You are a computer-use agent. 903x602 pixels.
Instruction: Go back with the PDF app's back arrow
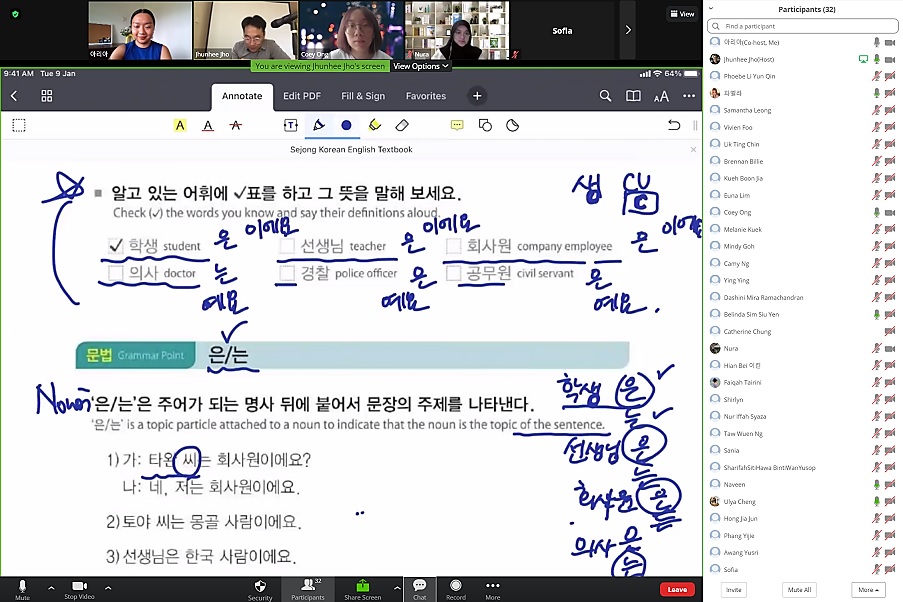(14, 96)
